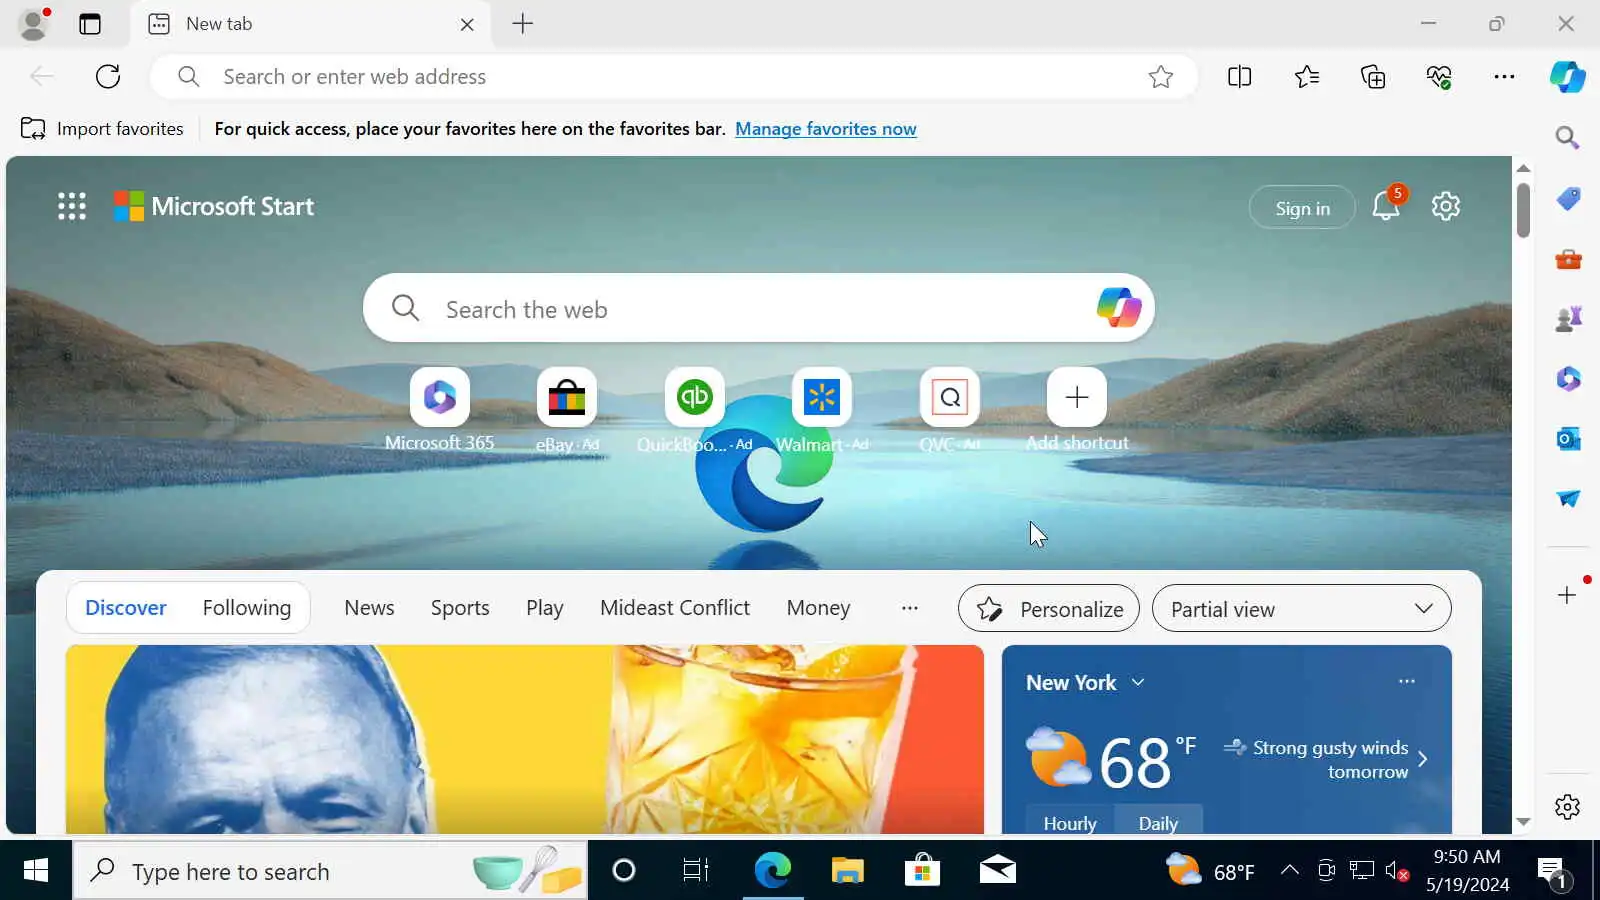This screenshot has width=1600, height=900.
Task: Select the Hourly weather tab
Action: coord(1070,823)
